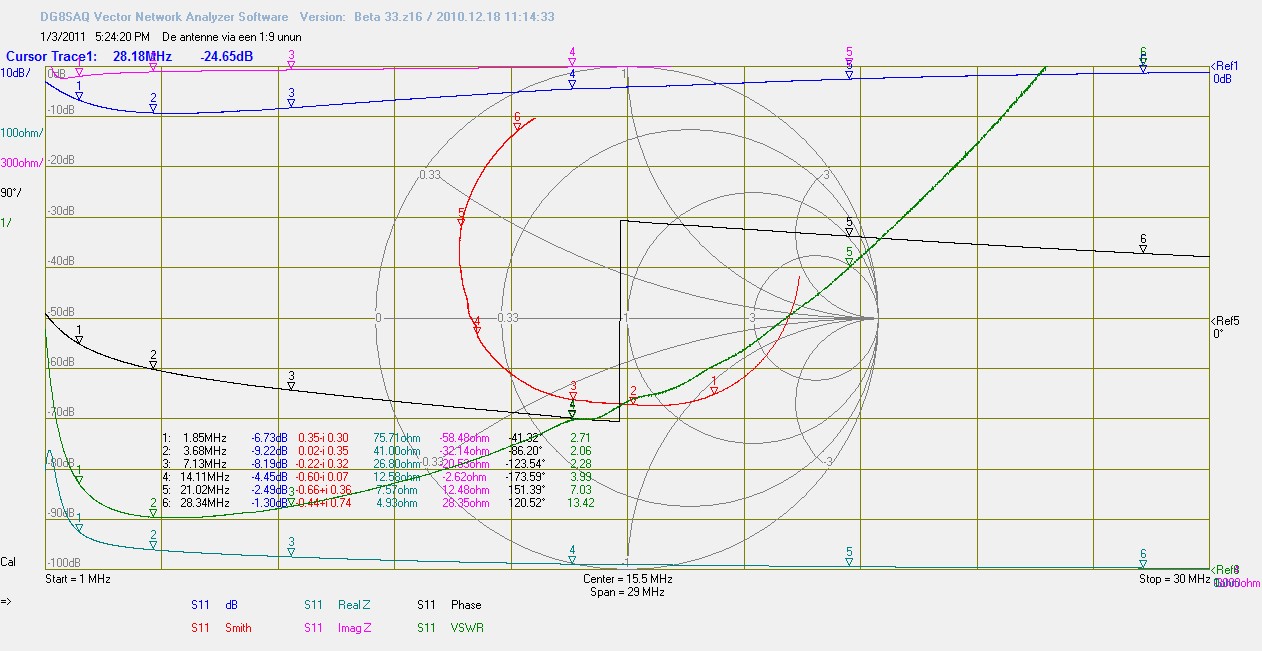Select marker 4 on the magenta Imag Z trace
Image resolution: width=1262 pixels, height=651 pixels.
tap(572, 57)
